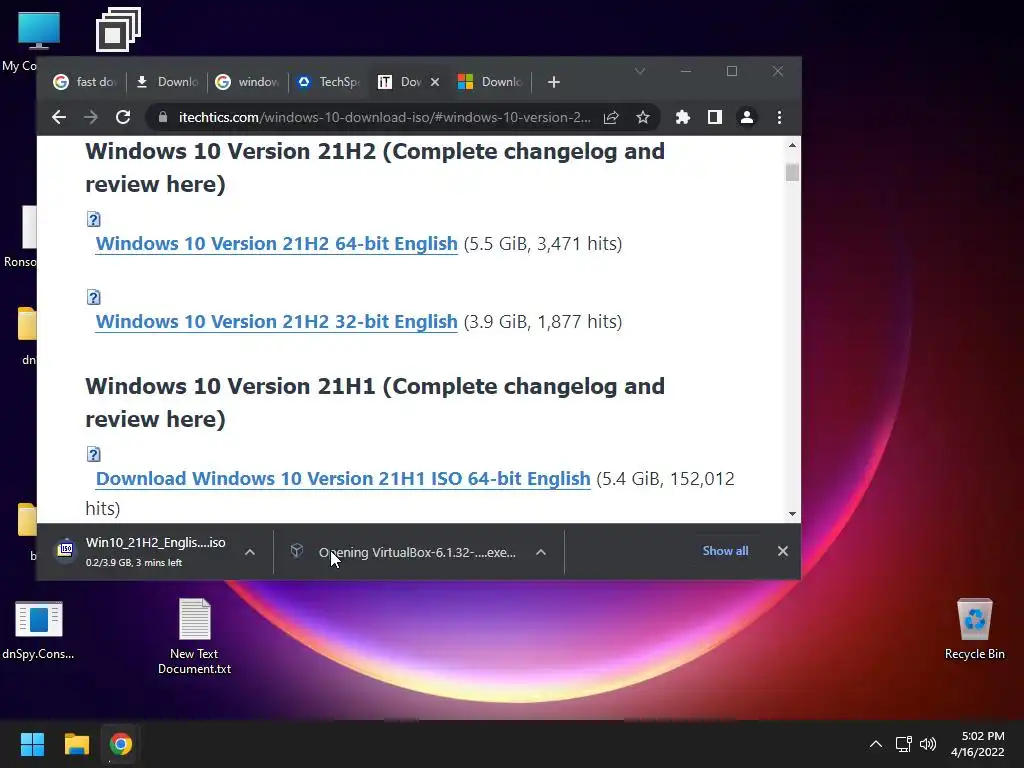Click the VirtualBox file icon in downloads bar
This screenshot has width=1024, height=768.
(296, 551)
